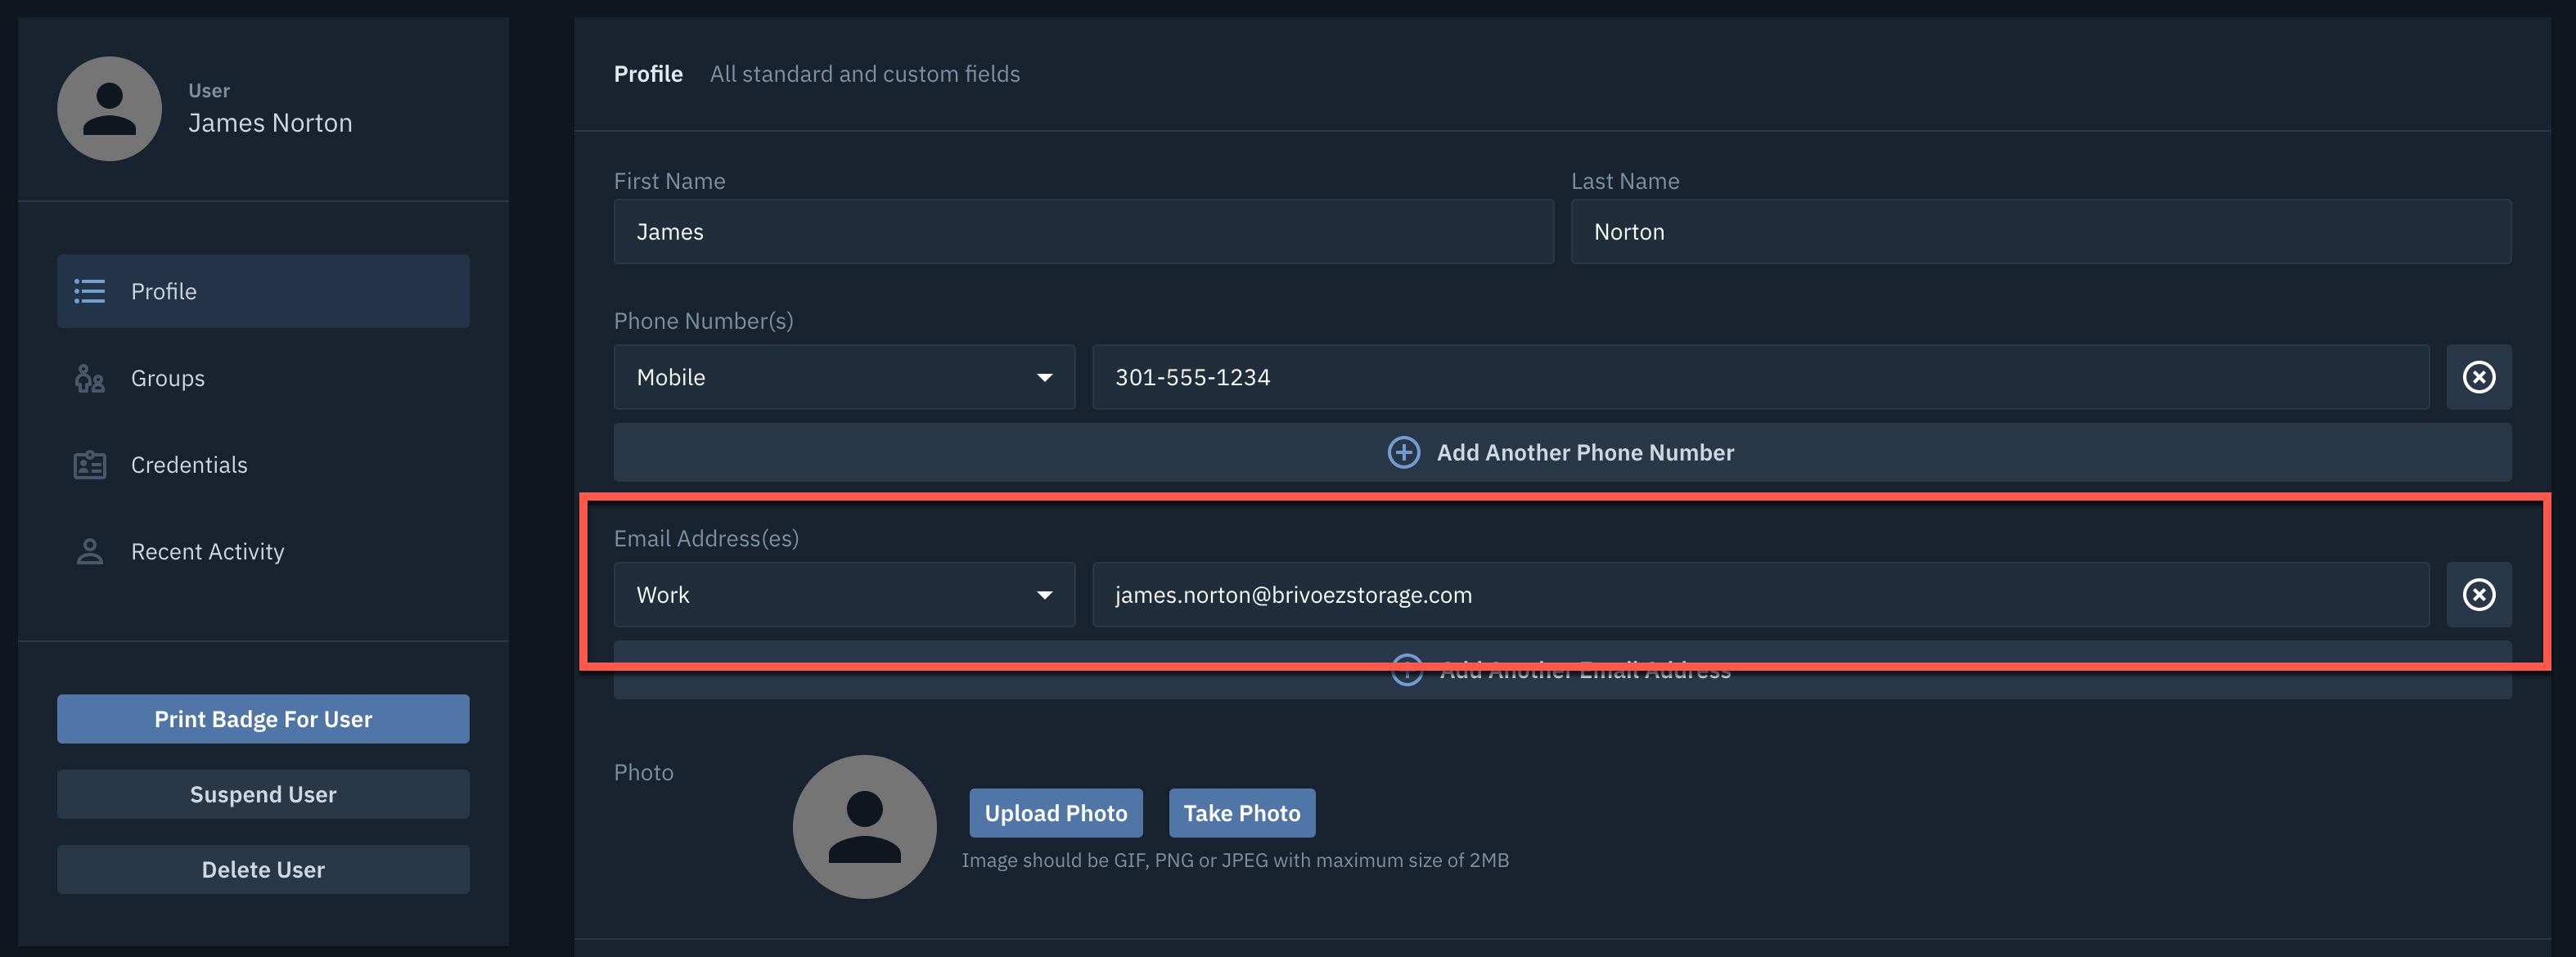Open the email type dropdown showing Work
Image resolution: width=2576 pixels, height=957 pixels.
843,594
